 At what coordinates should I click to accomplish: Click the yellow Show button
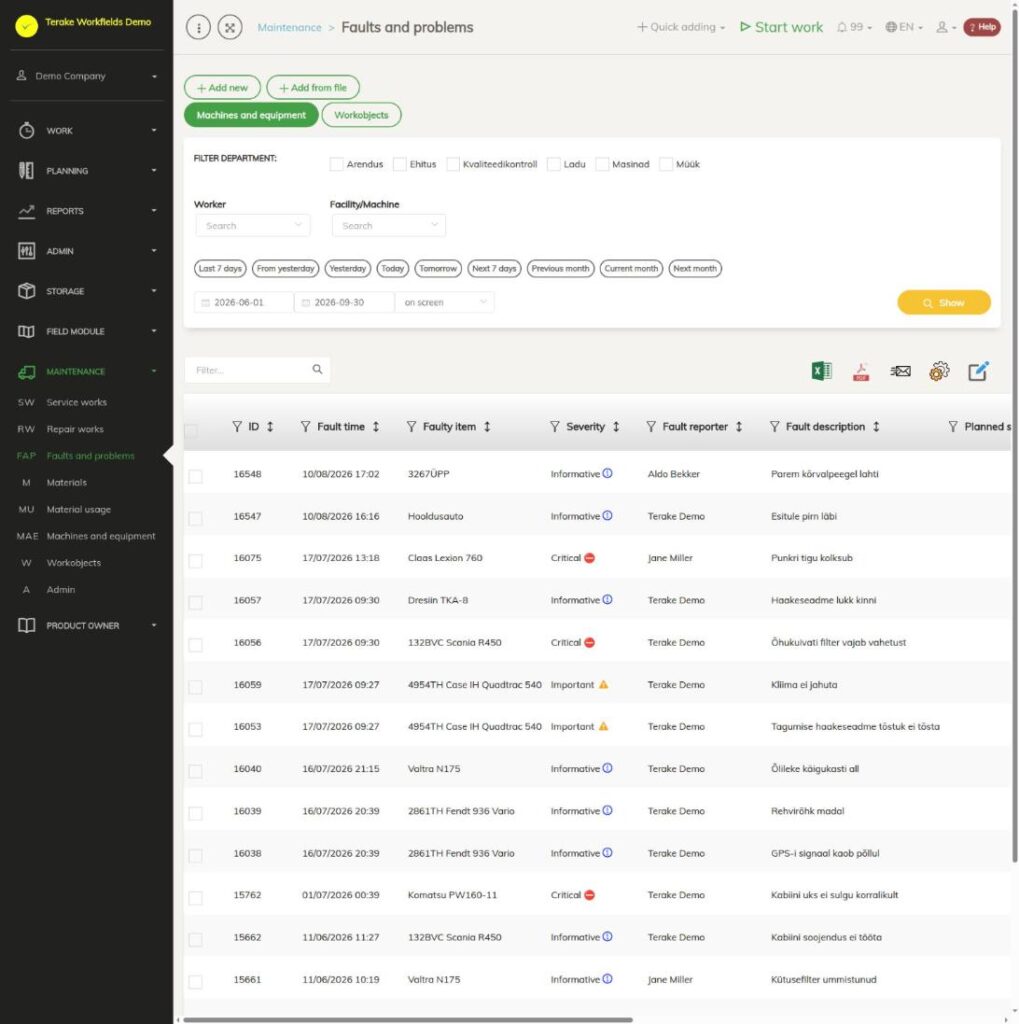point(944,302)
